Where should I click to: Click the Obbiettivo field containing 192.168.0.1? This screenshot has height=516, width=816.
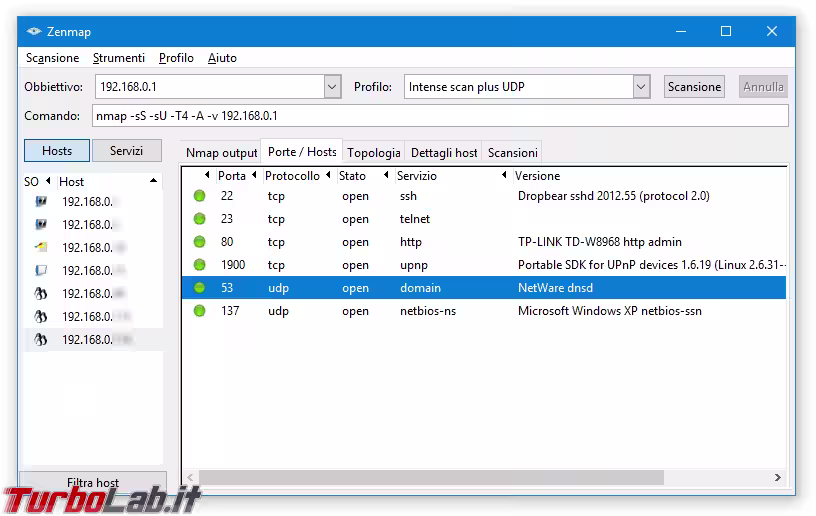click(210, 87)
